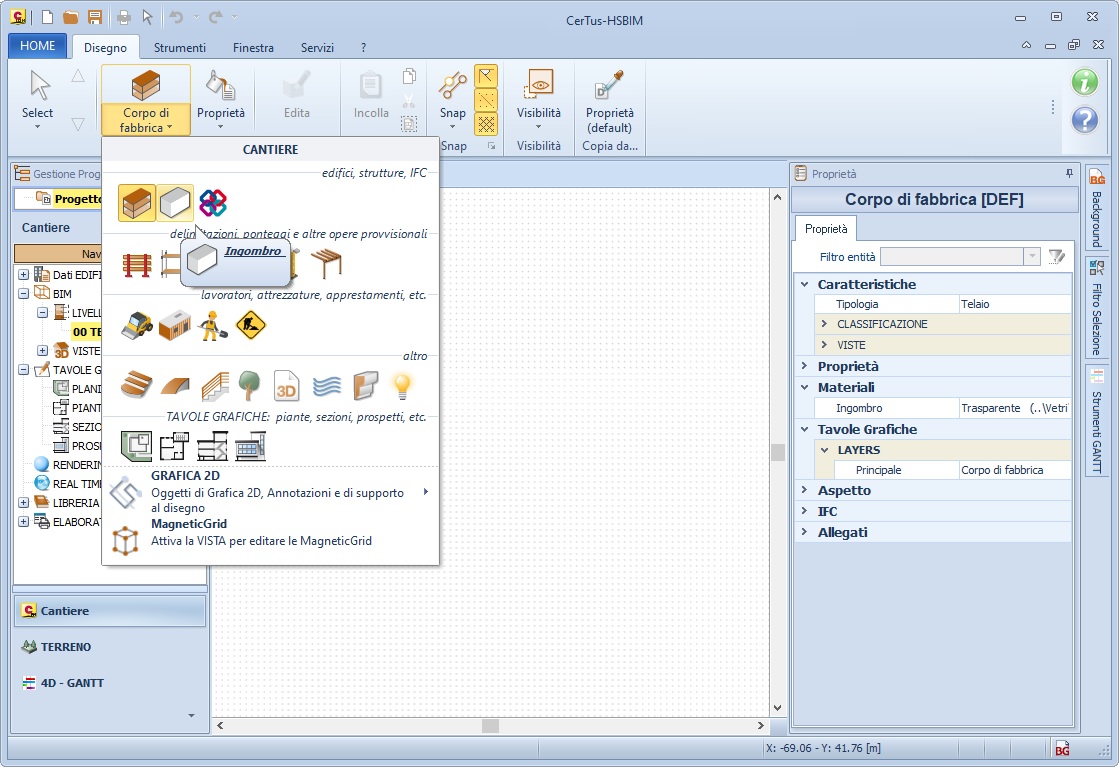
Task: Select the 3D file object icon
Action: coord(287,385)
